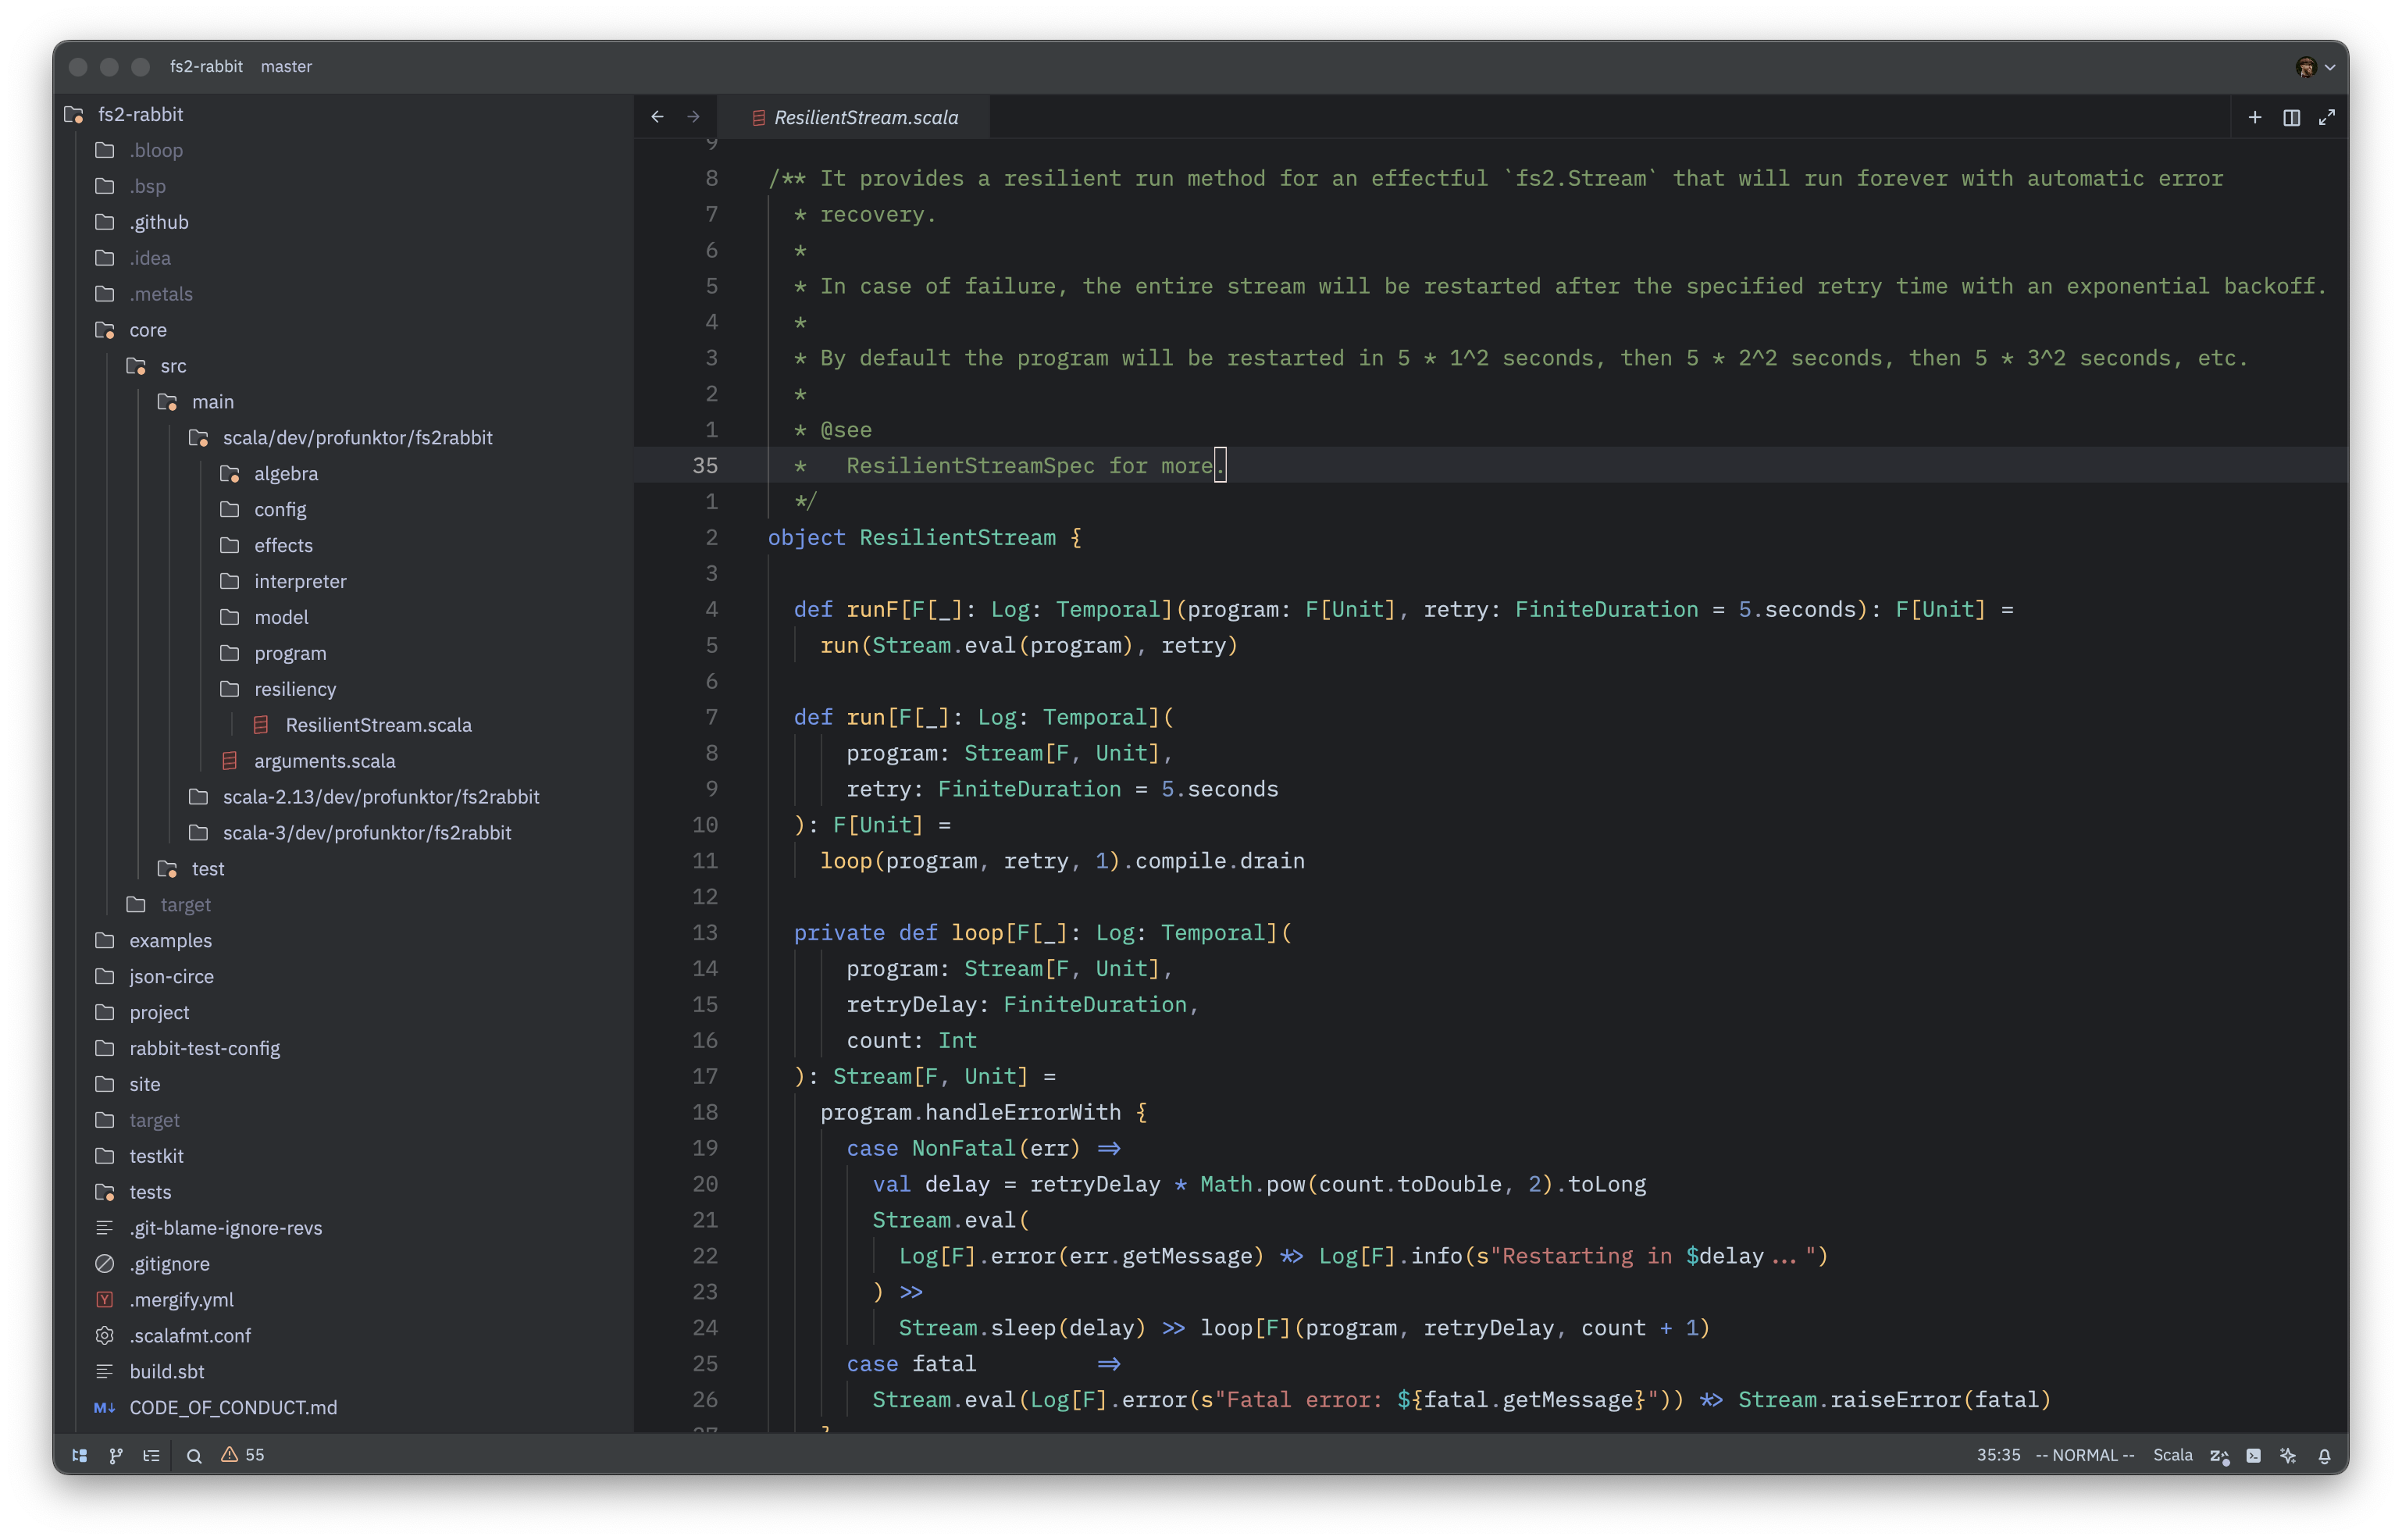Open CODE_OF_CONDUCT.md file
Image resolution: width=2402 pixels, height=1540 pixels.
coord(233,1407)
